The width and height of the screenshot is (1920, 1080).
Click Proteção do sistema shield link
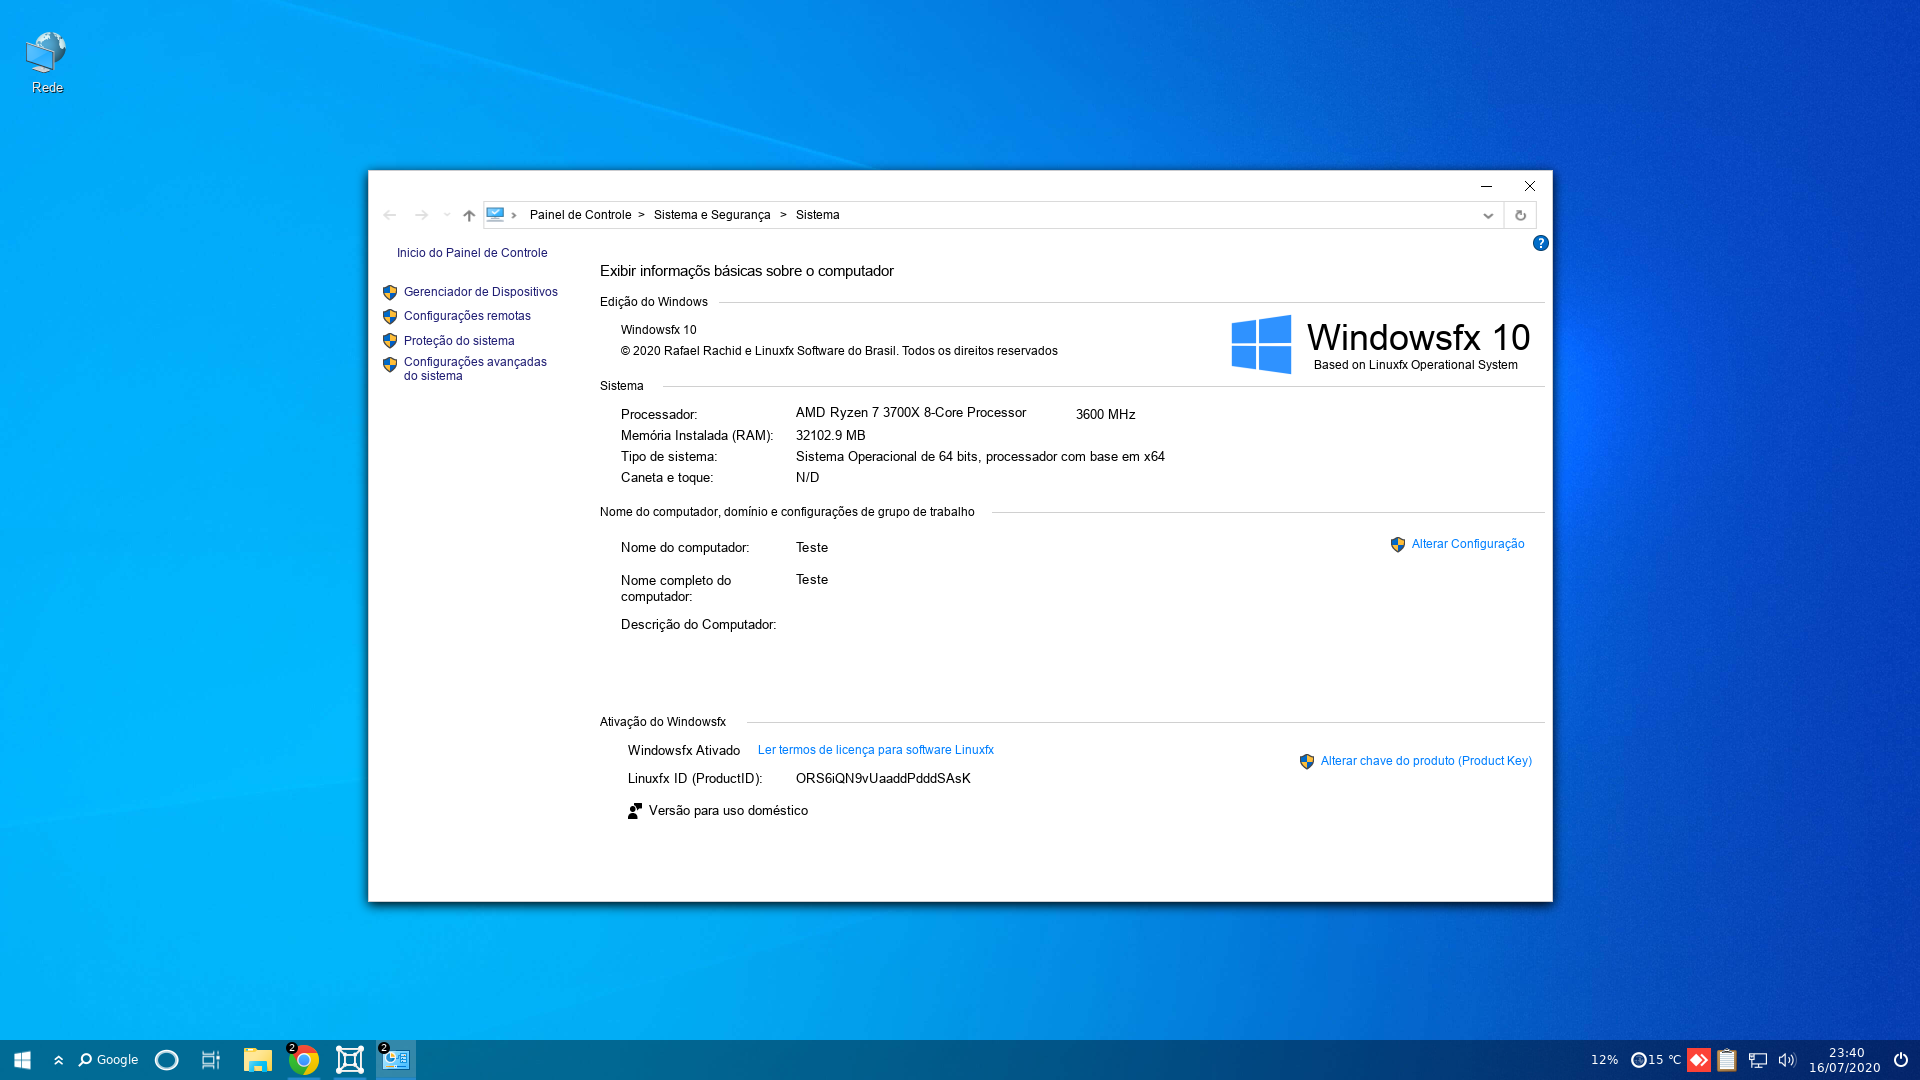pyautogui.click(x=458, y=341)
